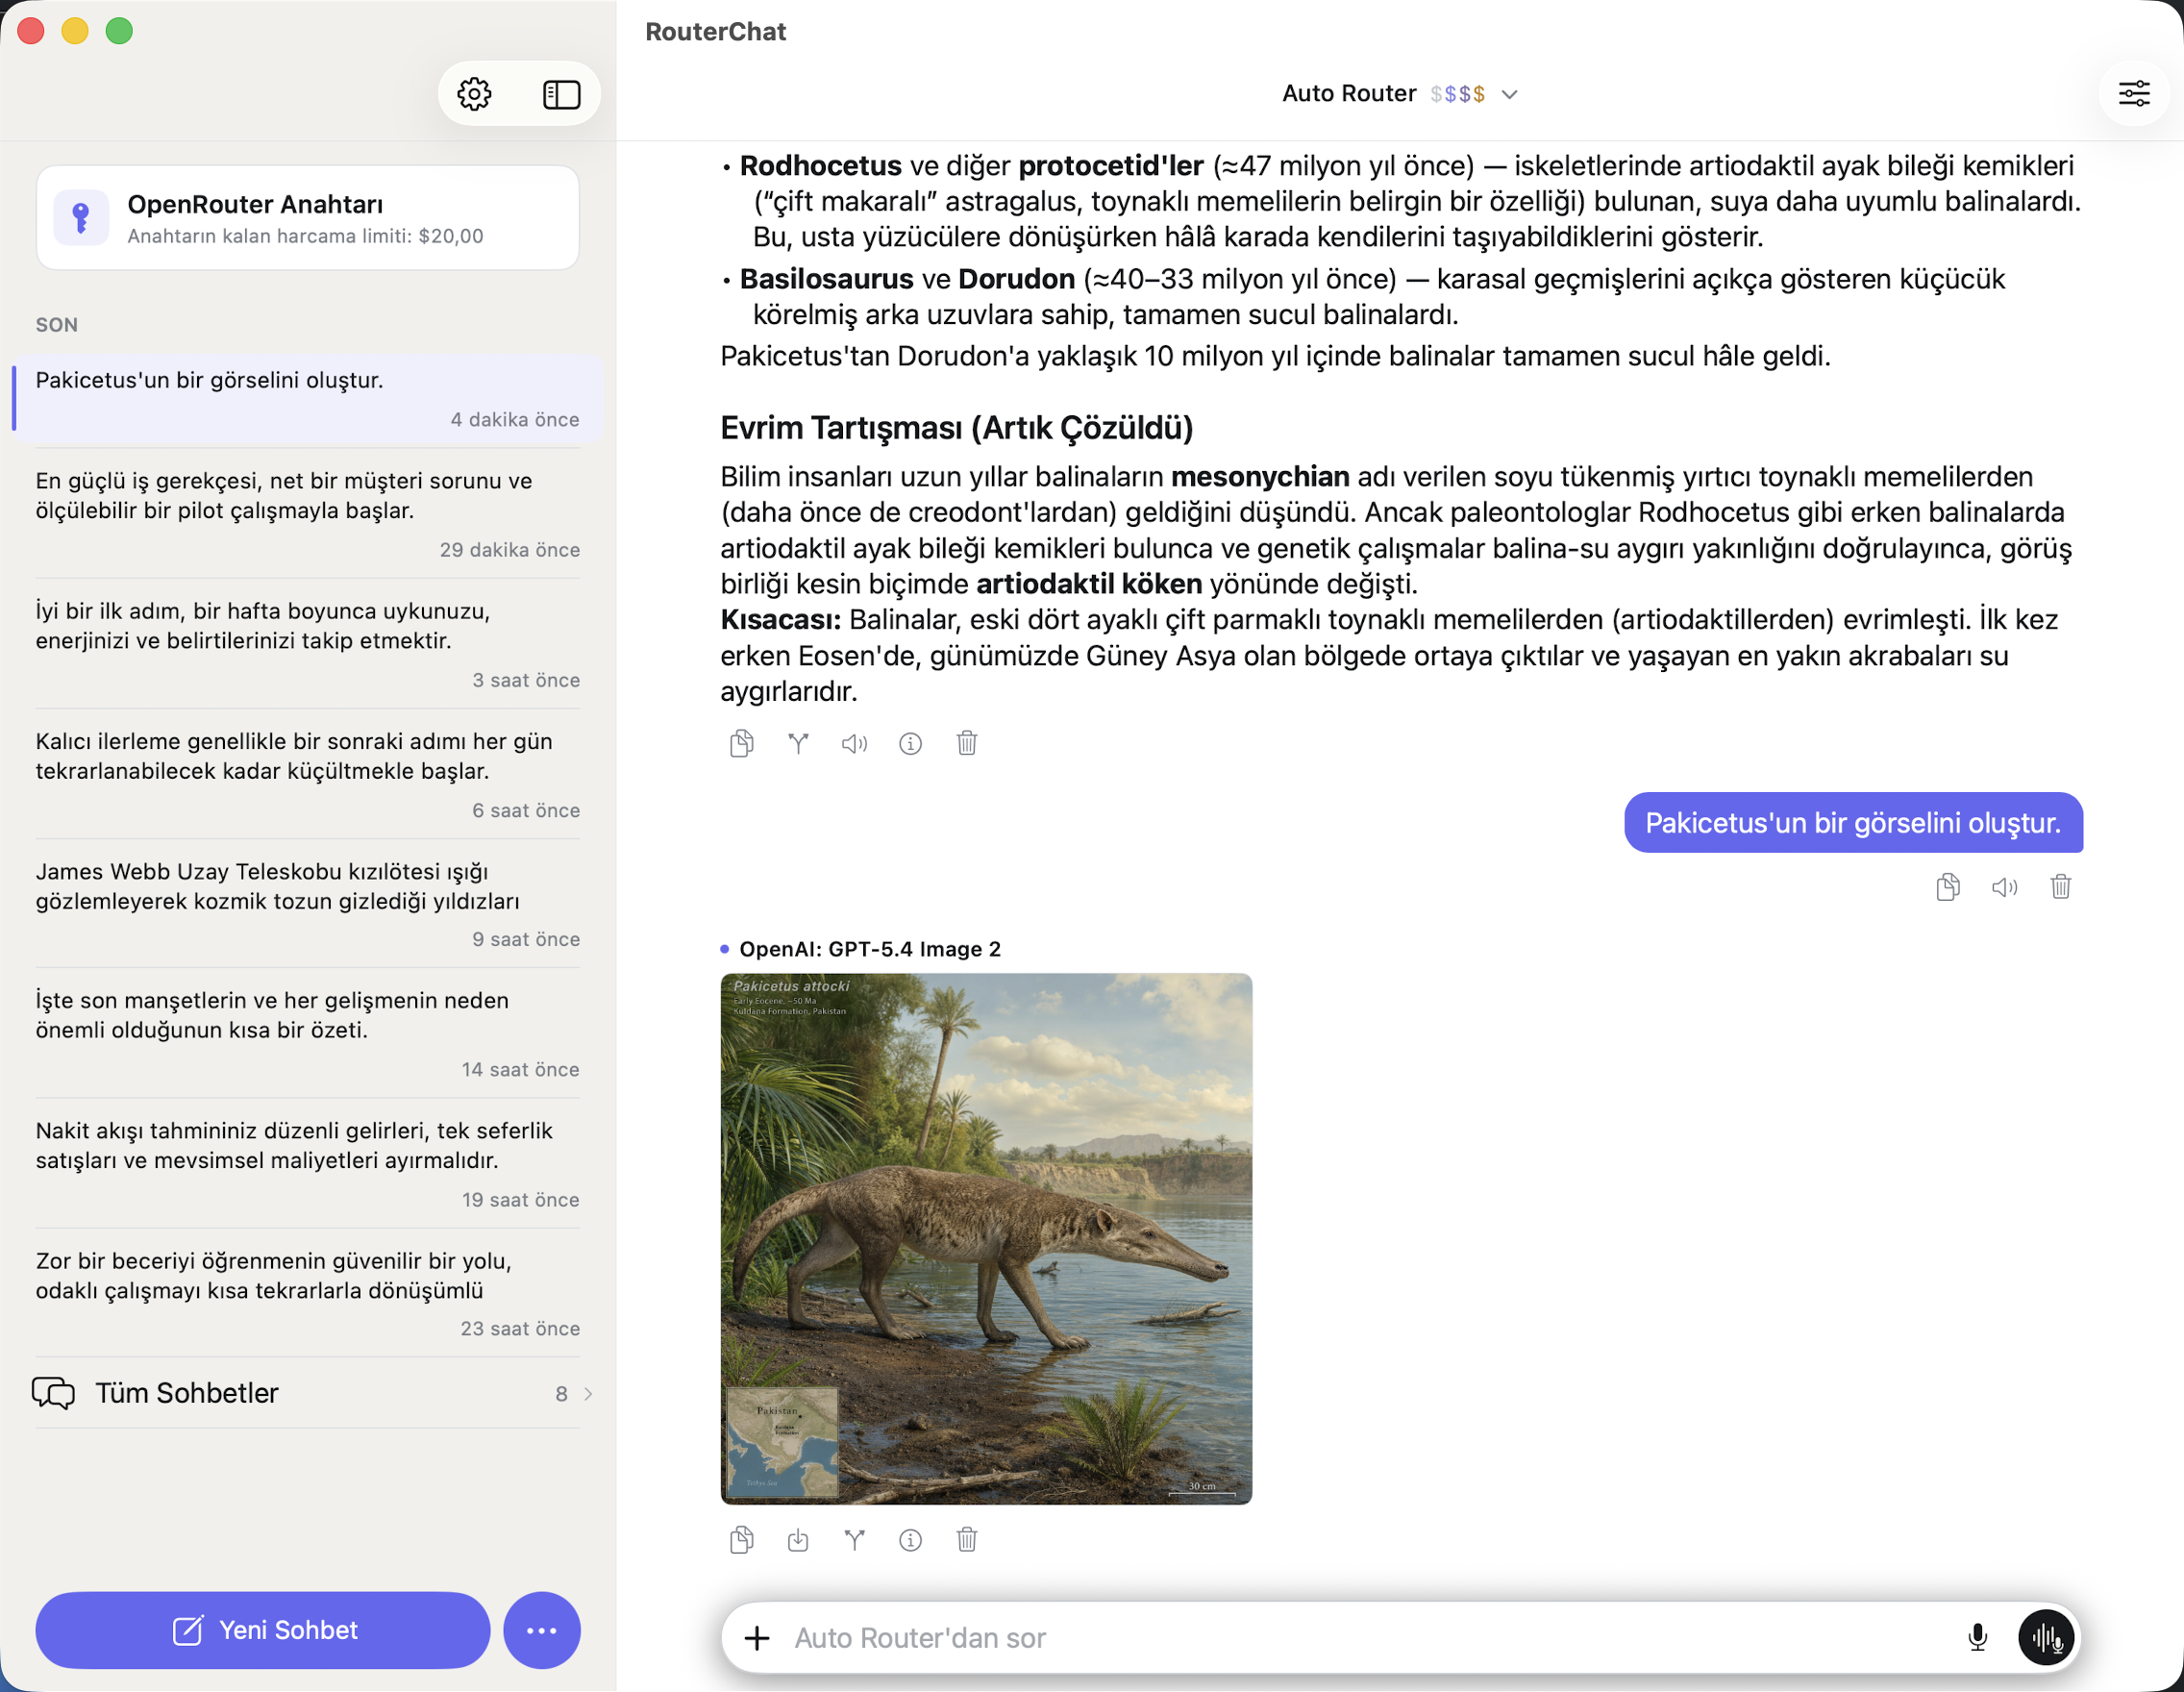
Task: Open the more options ellipsis button
Action: point(542,1630)
